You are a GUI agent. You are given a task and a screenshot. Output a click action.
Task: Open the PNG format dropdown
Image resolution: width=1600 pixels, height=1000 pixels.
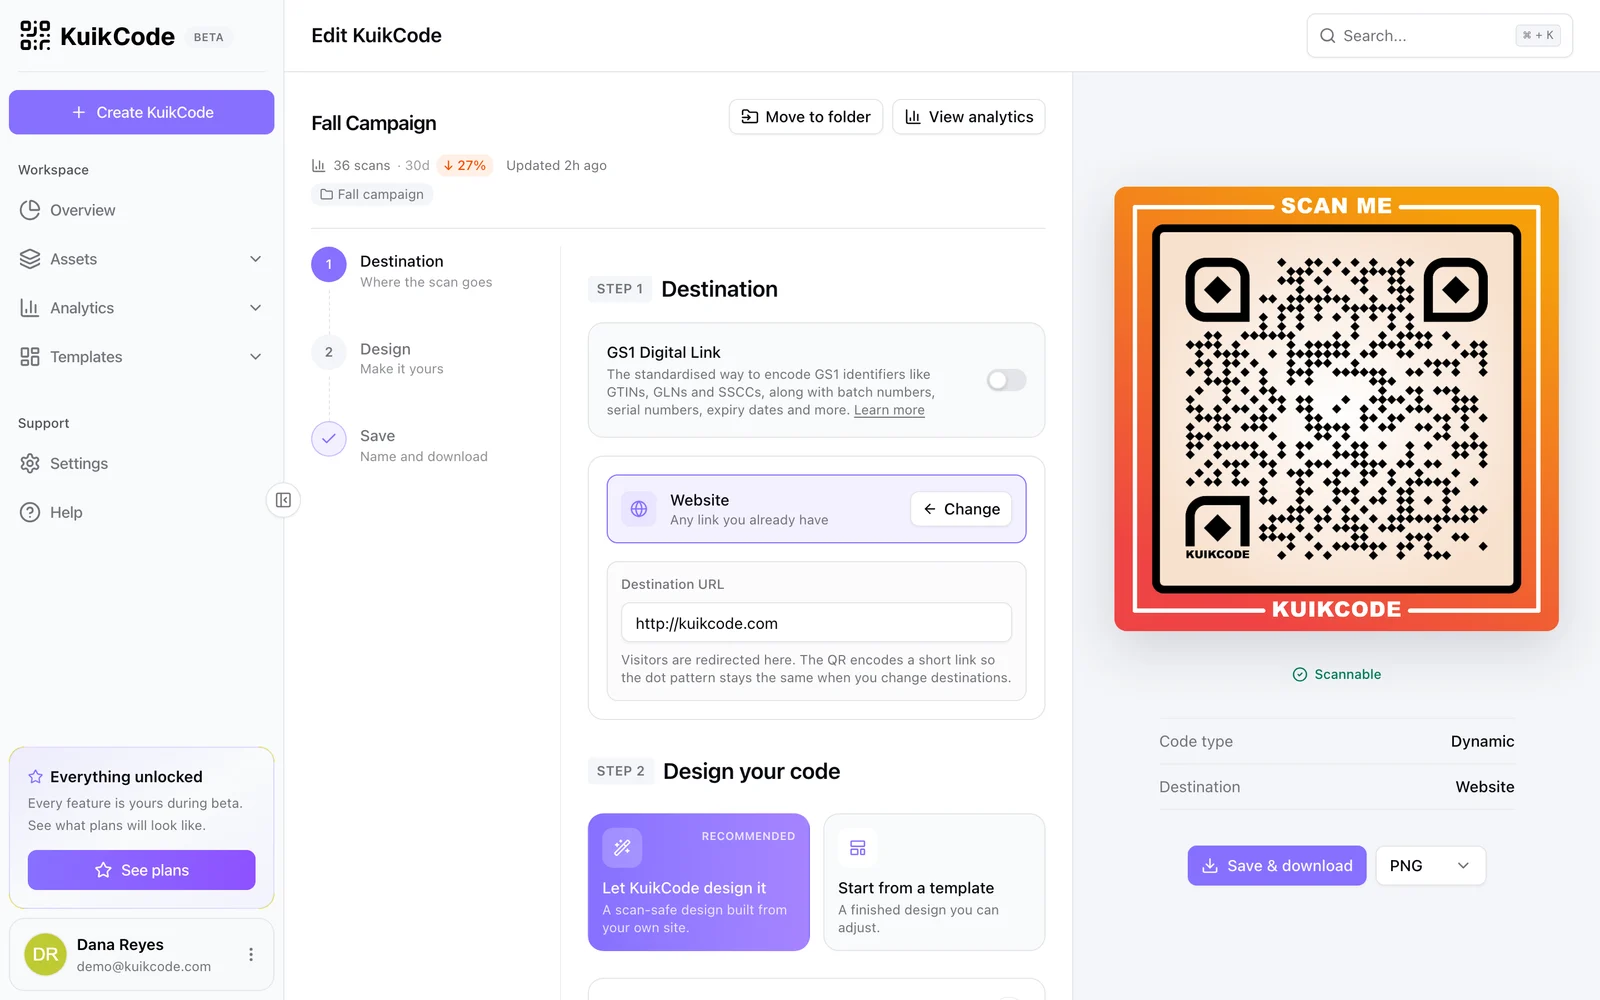[1431, 866]
